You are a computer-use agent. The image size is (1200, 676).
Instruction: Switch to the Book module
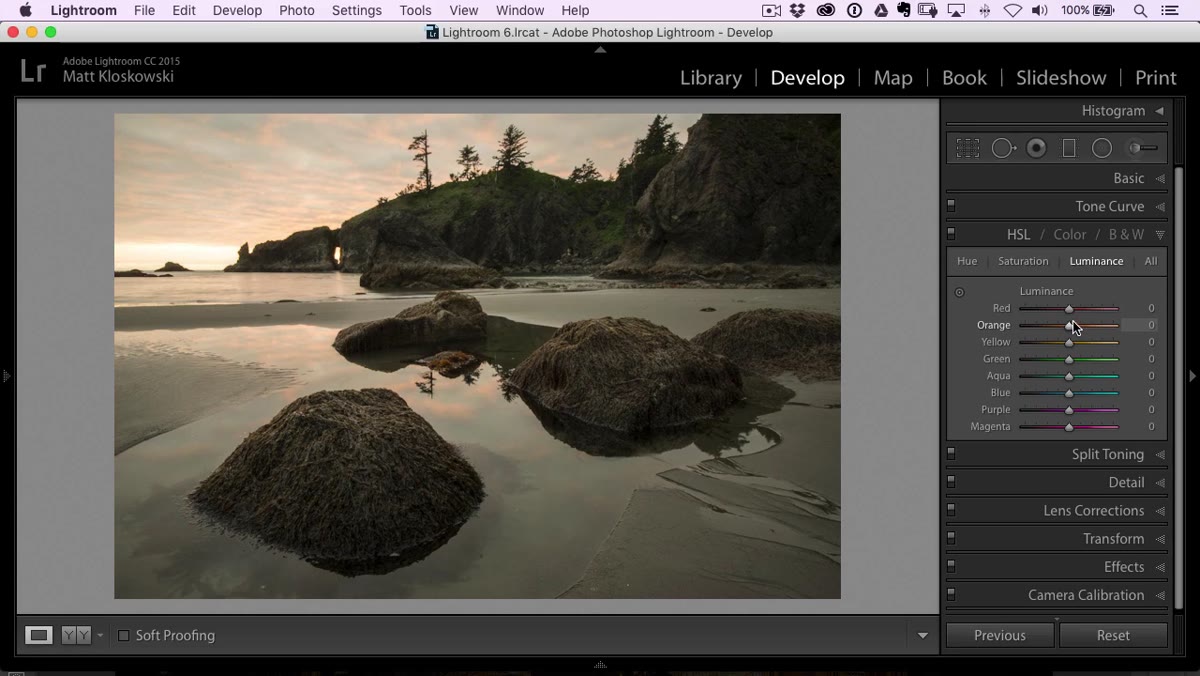point(964,78)
